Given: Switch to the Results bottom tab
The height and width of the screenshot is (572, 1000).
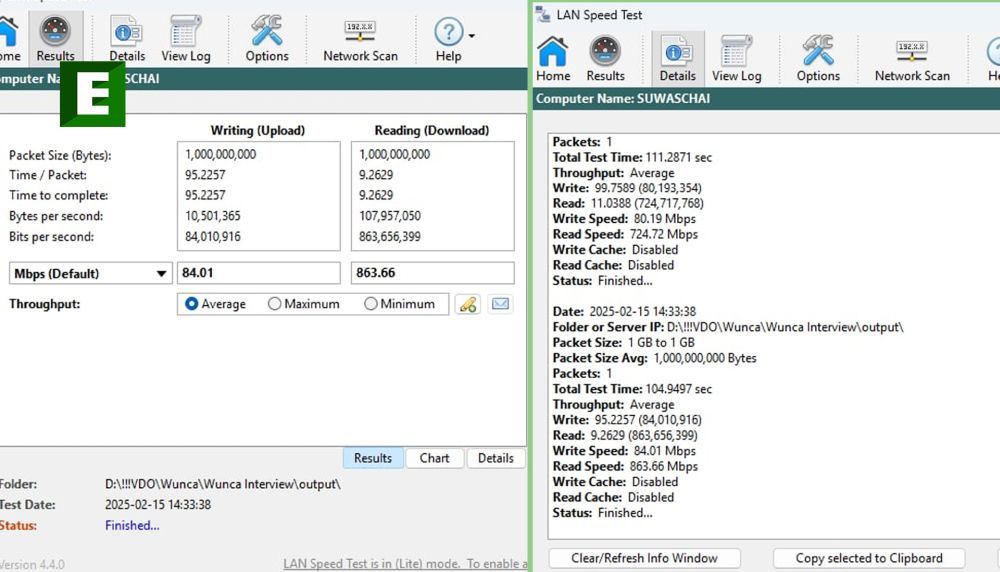Looking at the screenshot, I should (373, 458).
